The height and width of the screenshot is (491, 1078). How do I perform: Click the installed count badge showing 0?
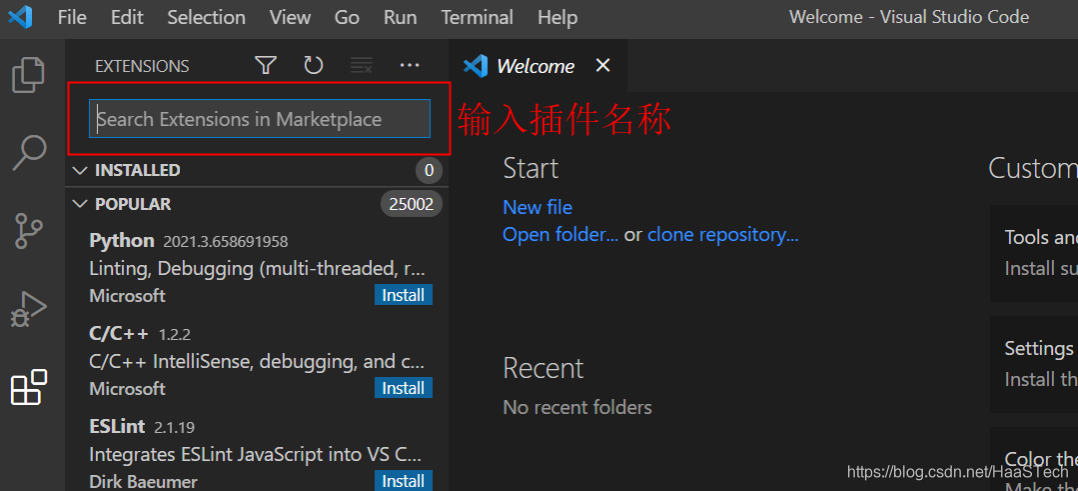click(x=429, y=170)
